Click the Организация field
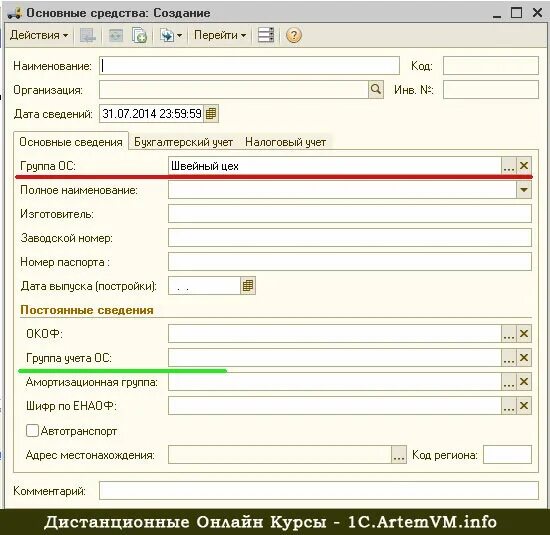This screenshot has height=535, width=550. 234,90
